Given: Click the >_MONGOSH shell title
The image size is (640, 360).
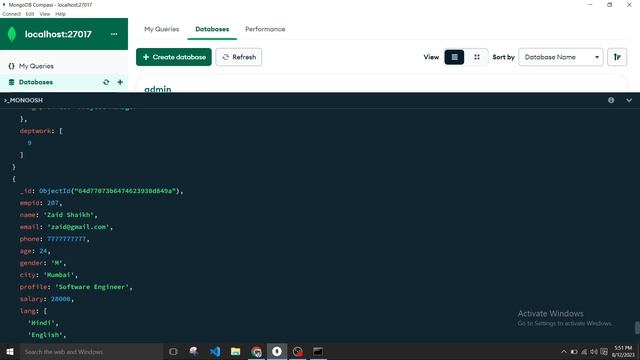Looking at the screenshot, I should (x=23, y=100).
